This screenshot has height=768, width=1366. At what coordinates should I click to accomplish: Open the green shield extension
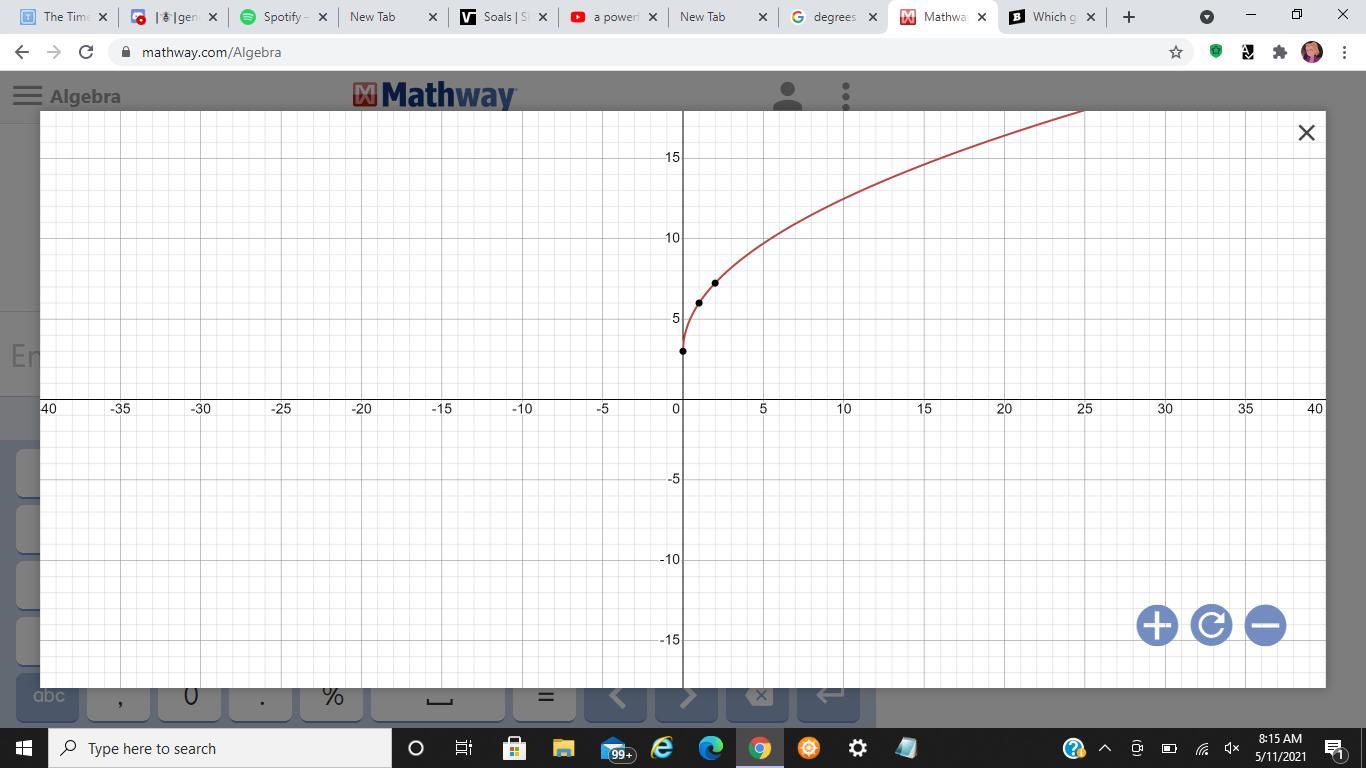[1216, 52]
